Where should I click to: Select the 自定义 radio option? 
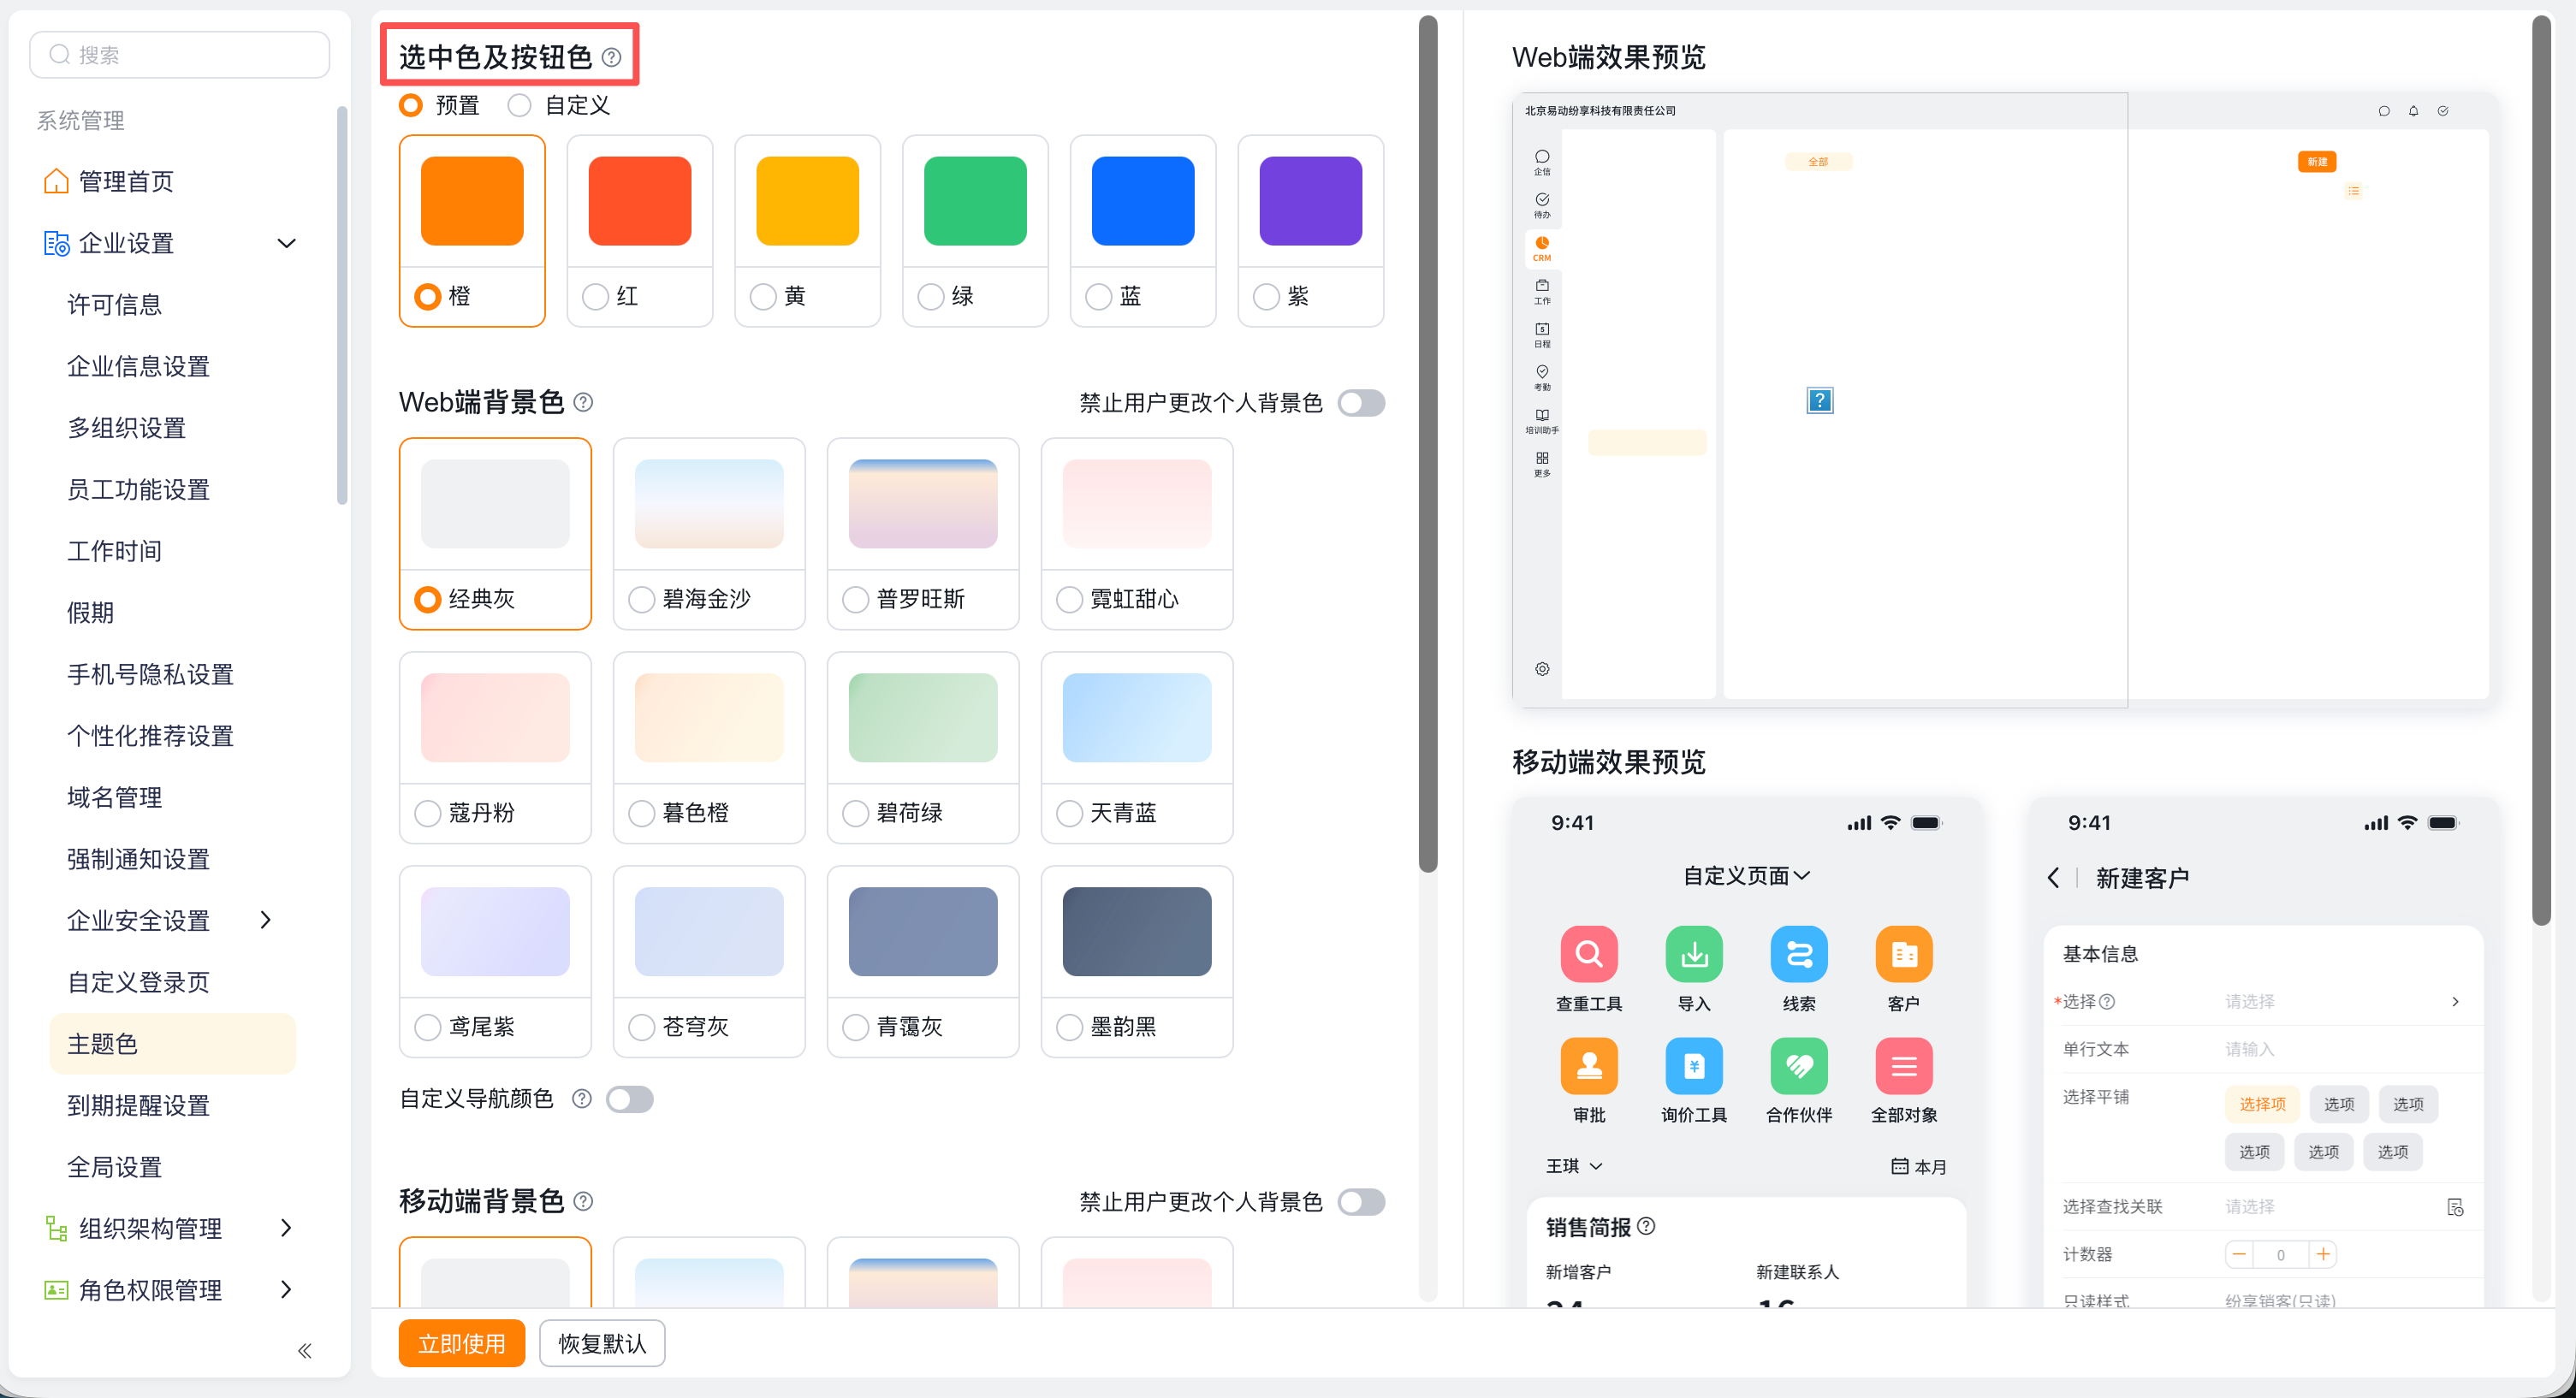[x=519, y=105]
